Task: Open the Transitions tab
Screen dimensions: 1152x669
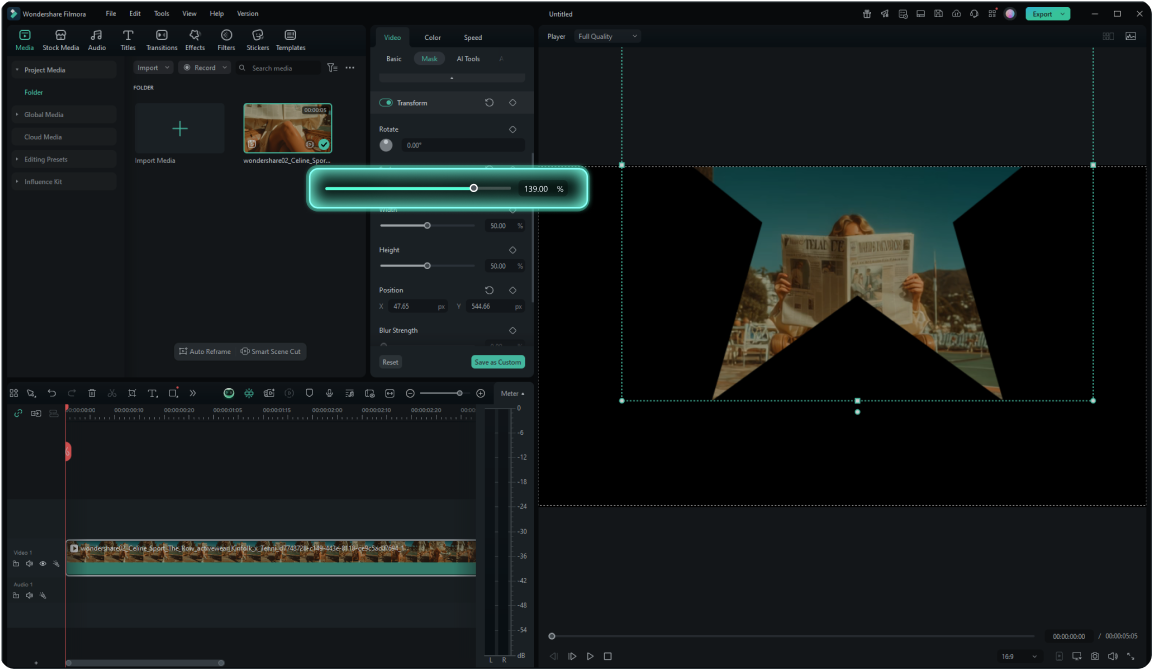Action: point(162,40)
